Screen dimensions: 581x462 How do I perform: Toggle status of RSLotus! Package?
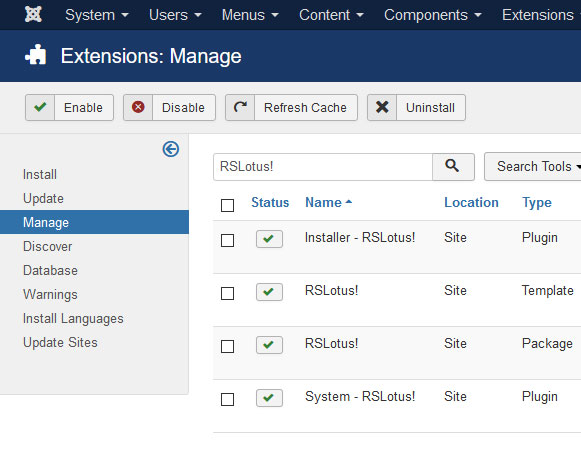click(x=269, y=345)
